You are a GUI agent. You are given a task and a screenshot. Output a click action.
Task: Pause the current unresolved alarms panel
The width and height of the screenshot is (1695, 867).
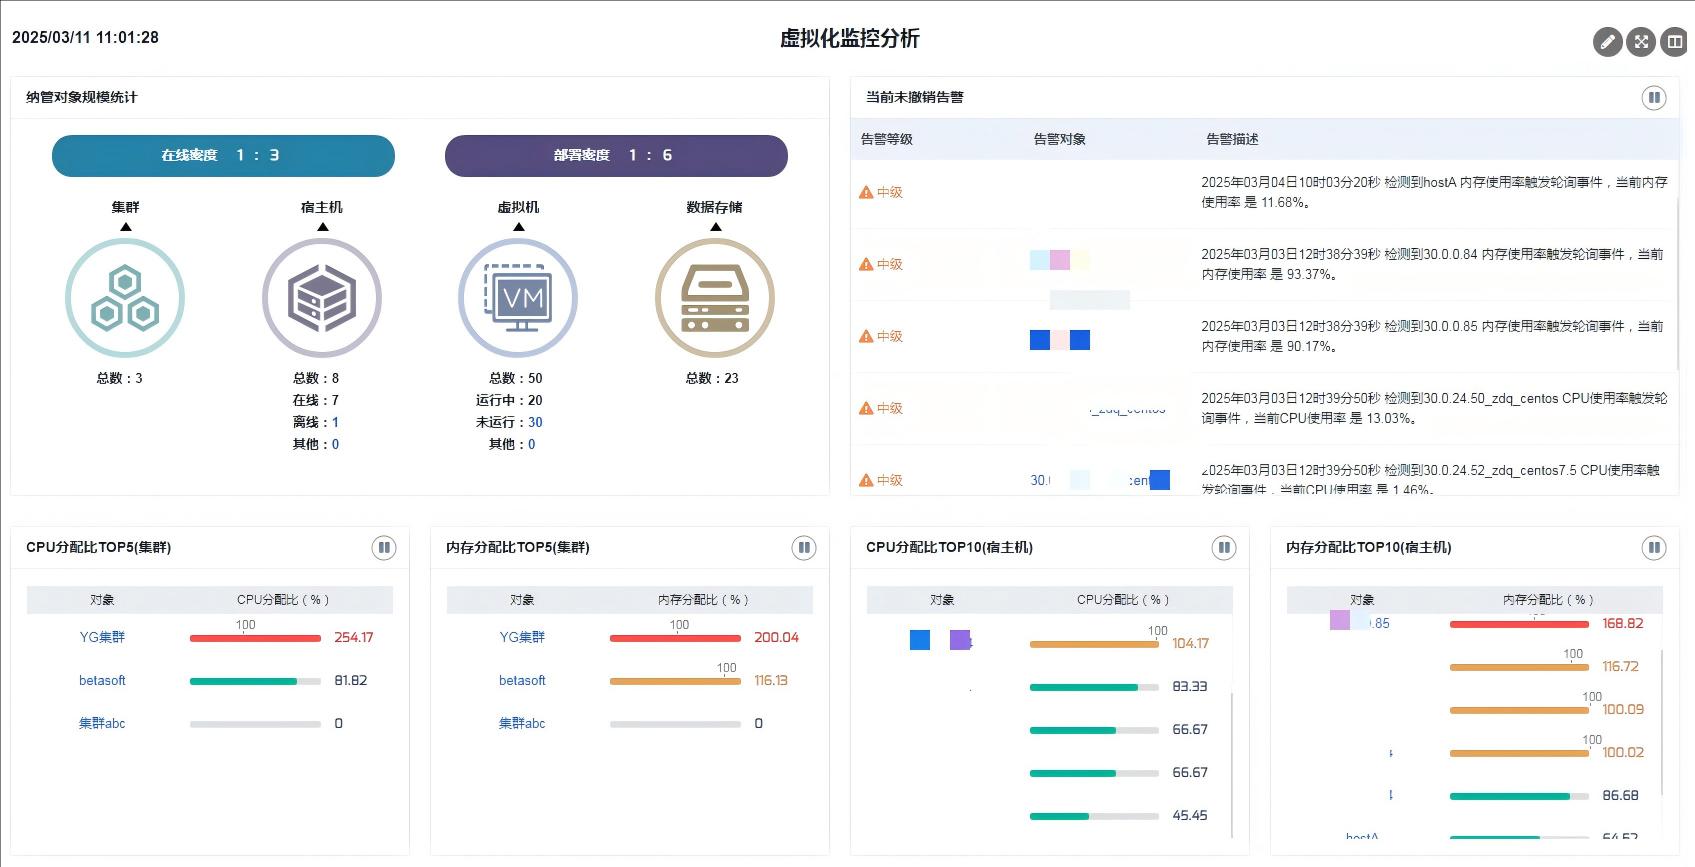[x=1654, y=98]
